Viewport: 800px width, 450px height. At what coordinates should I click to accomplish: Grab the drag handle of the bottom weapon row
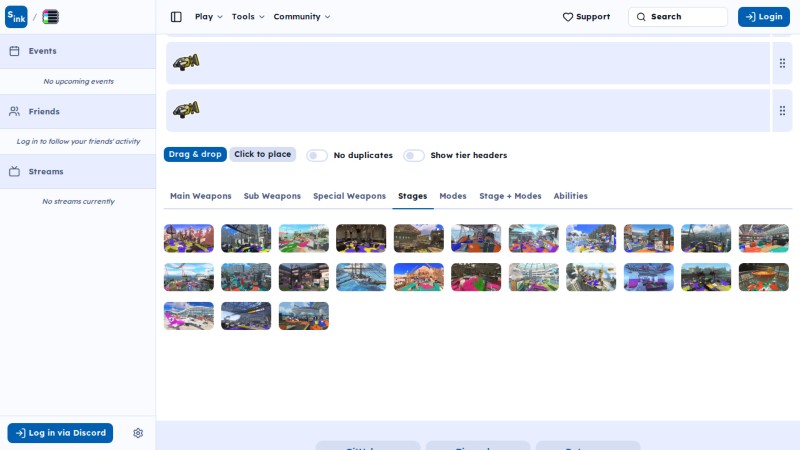[x=782, y=111]
